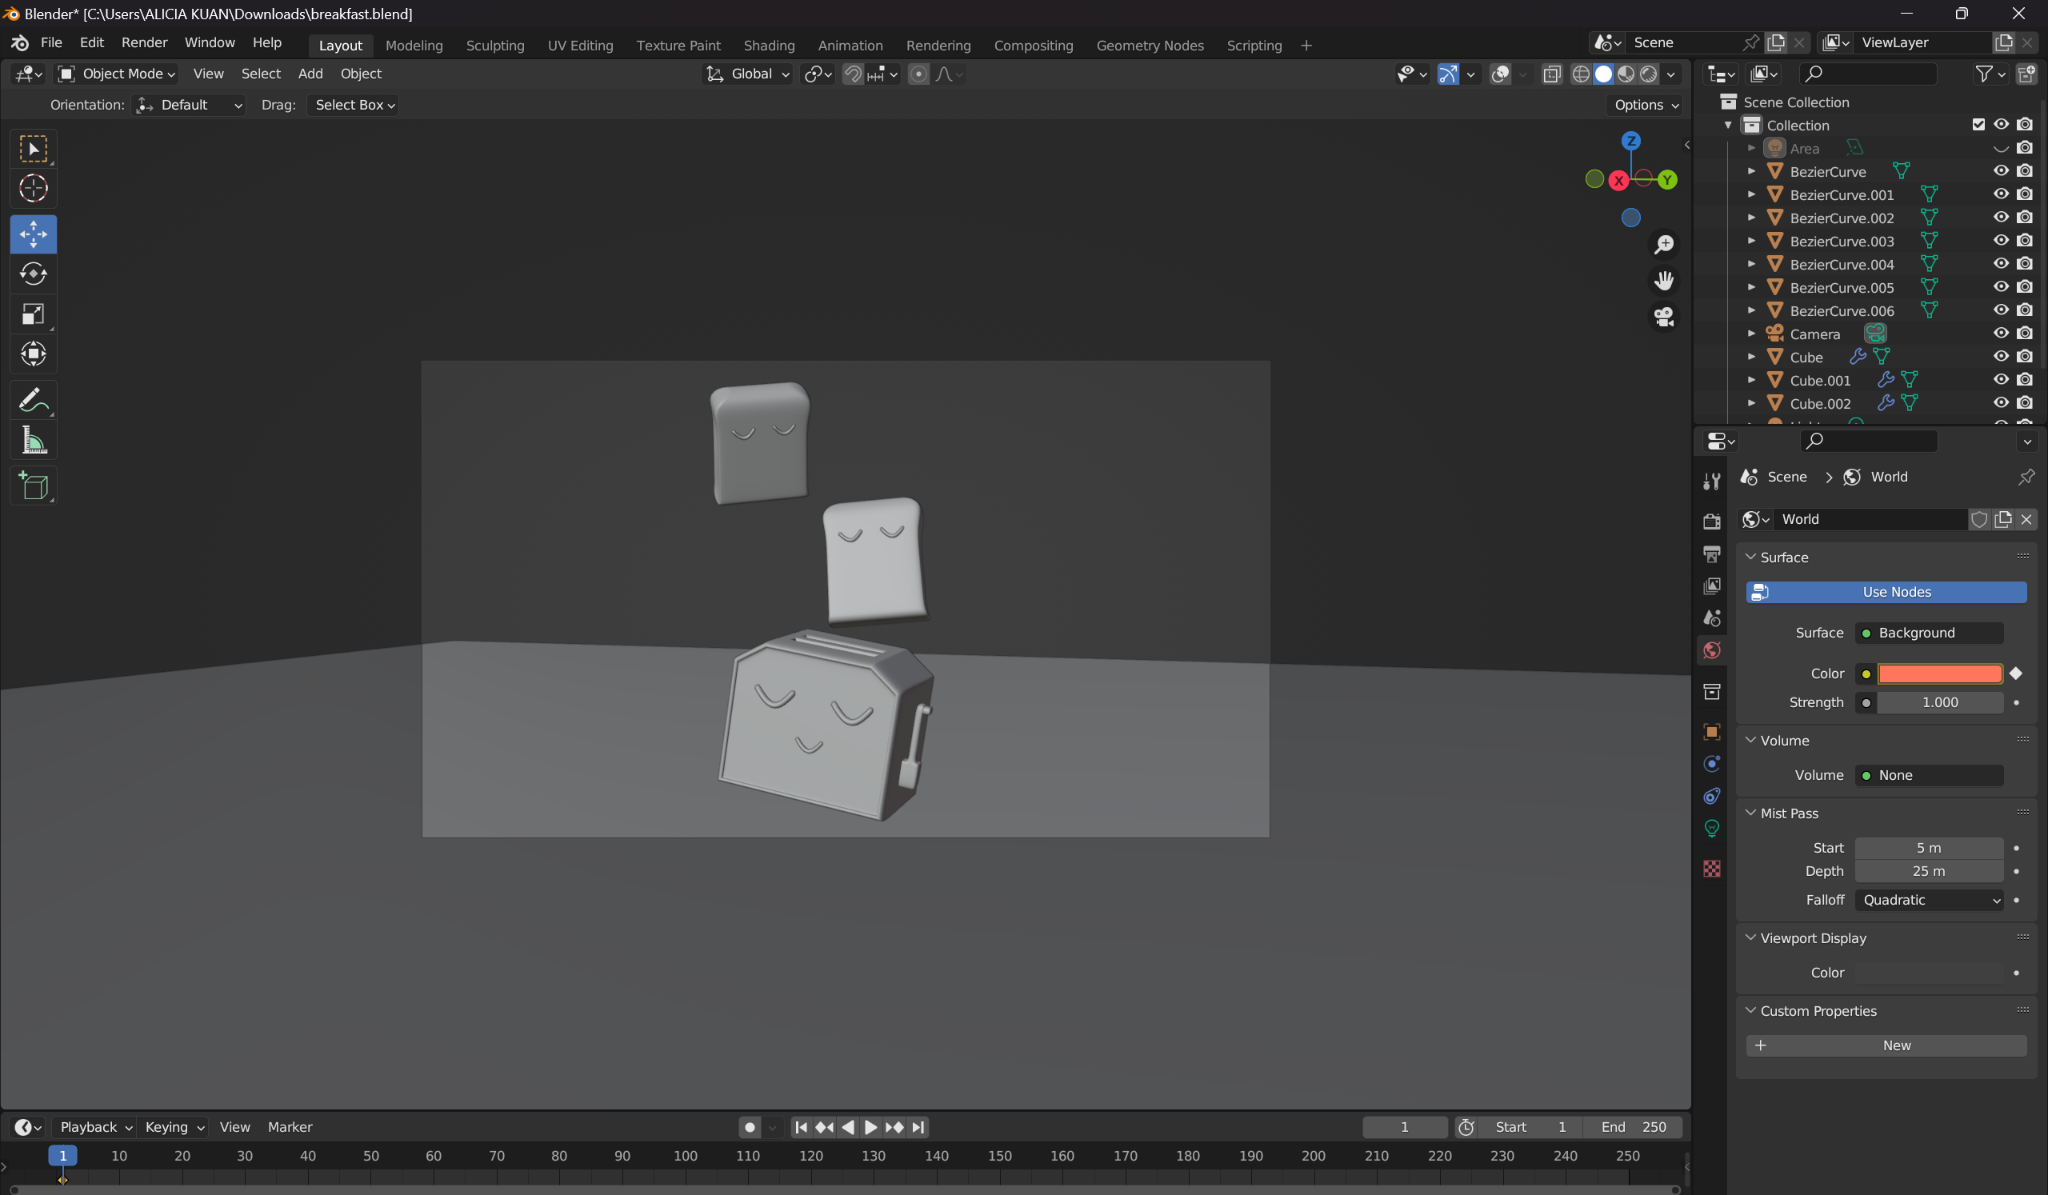The width and height of the screenshot is (2048, 1195).
Task: Expand the Cube item in outliner
Action: coord(1752,357)
